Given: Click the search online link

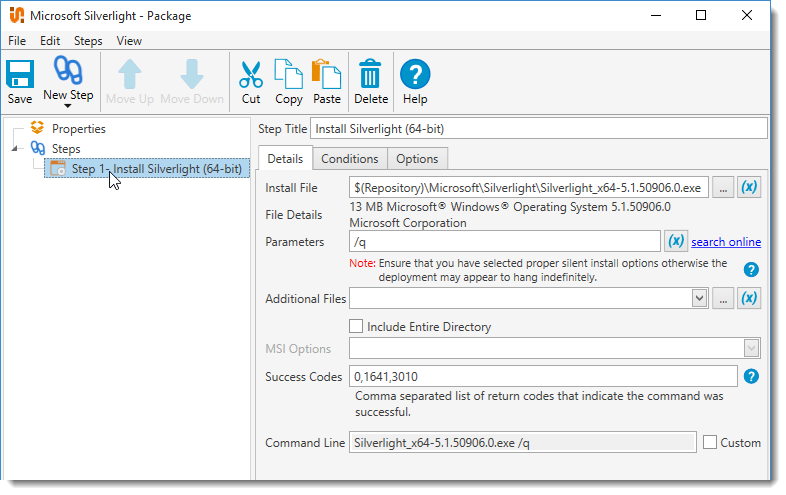Looking at the screenshot, I should (x=726, y=242).
